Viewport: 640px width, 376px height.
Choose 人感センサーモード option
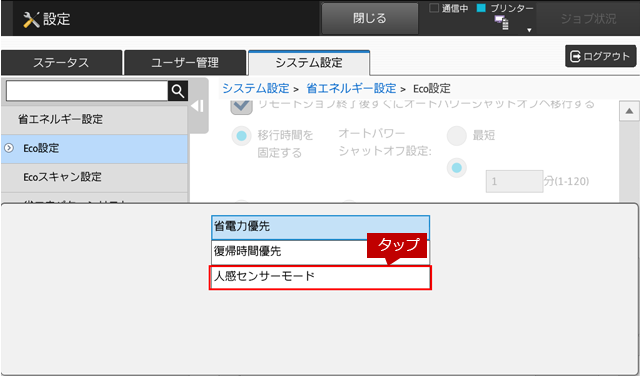point(320,278)
